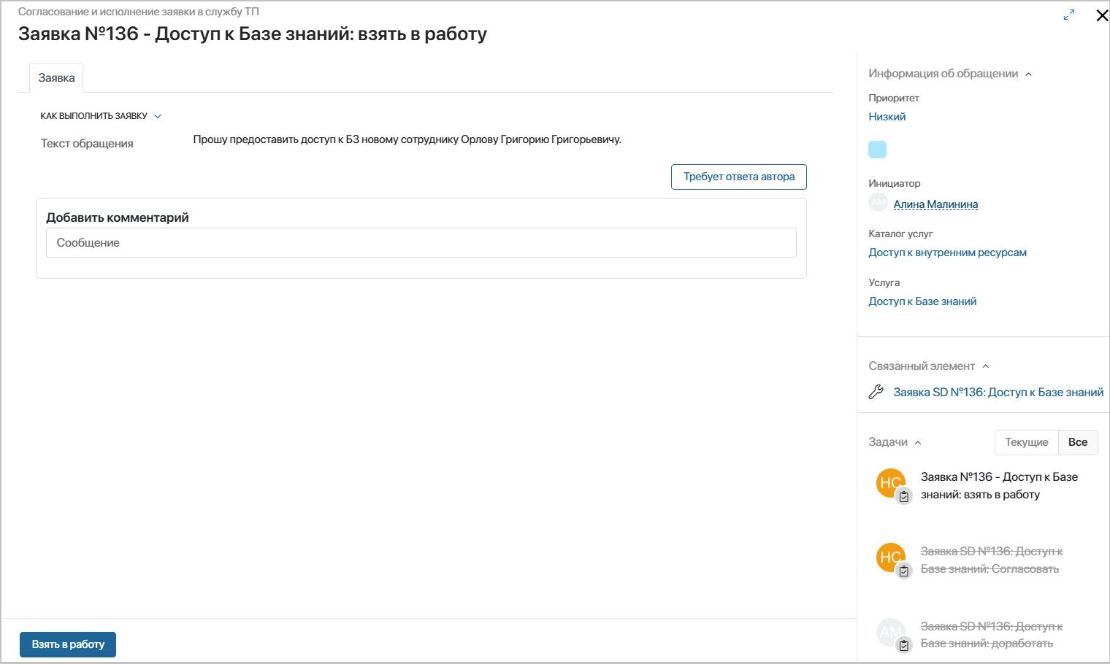Click the clipboard icon on the 'Согласовать' task

coord(904,571)
